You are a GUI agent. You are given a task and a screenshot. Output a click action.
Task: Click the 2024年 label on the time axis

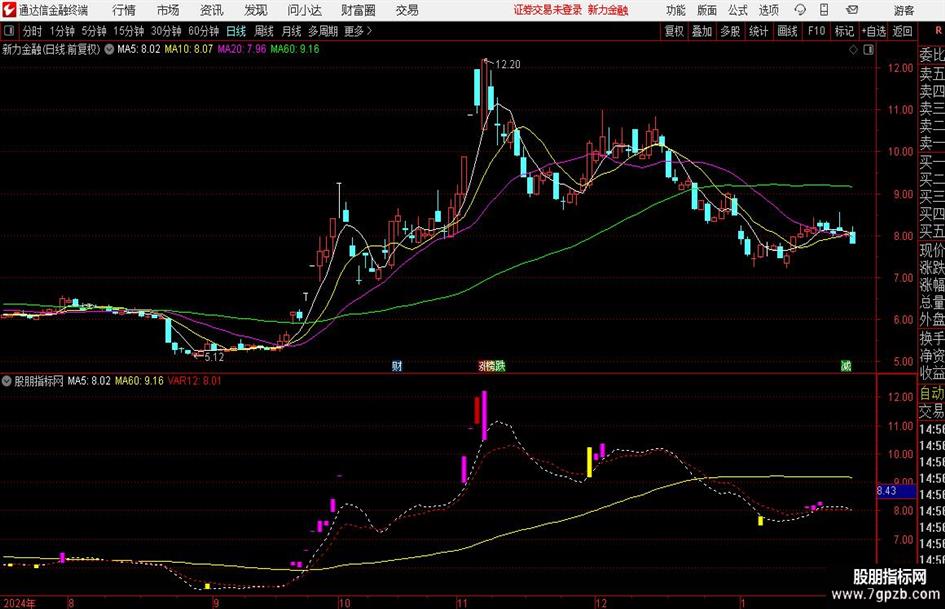pos(19,603)
